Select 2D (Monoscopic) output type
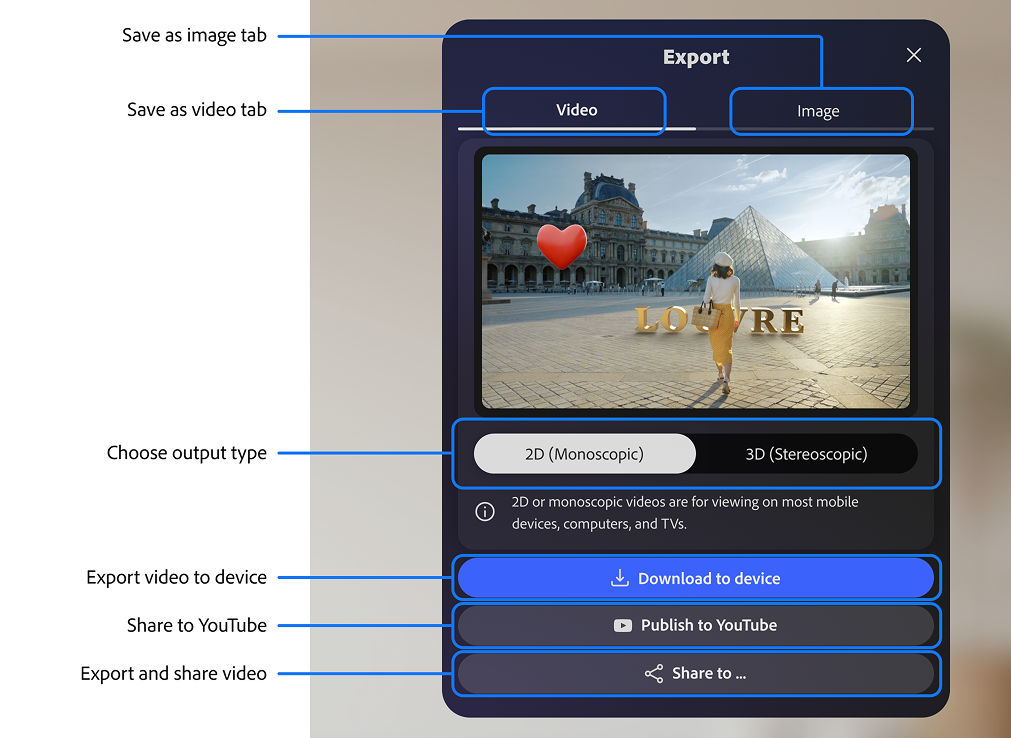 (584, 453)
